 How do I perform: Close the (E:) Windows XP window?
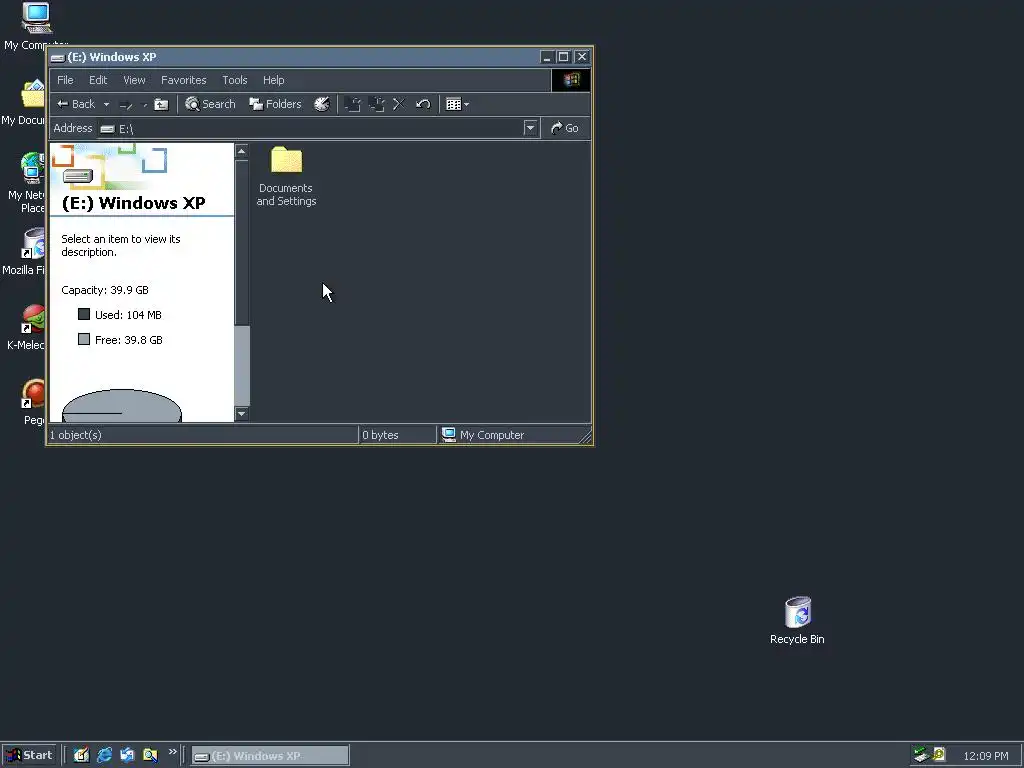click(582, 57)
